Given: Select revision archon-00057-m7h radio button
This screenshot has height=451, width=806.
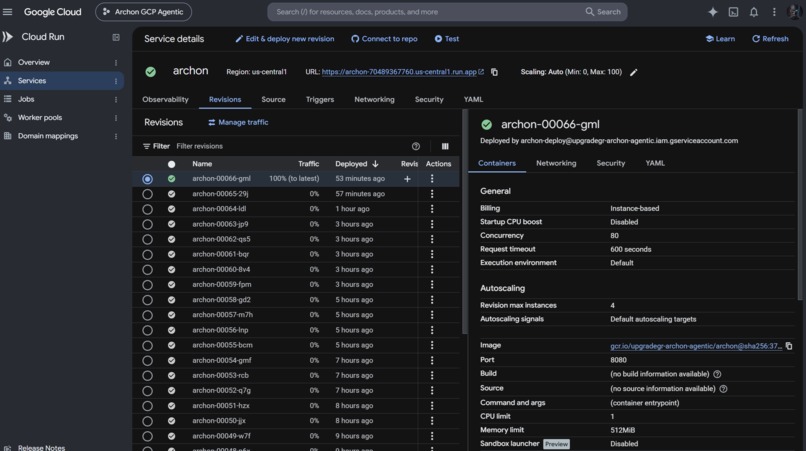Looking at the screenshot, I should tap(148, 315).
